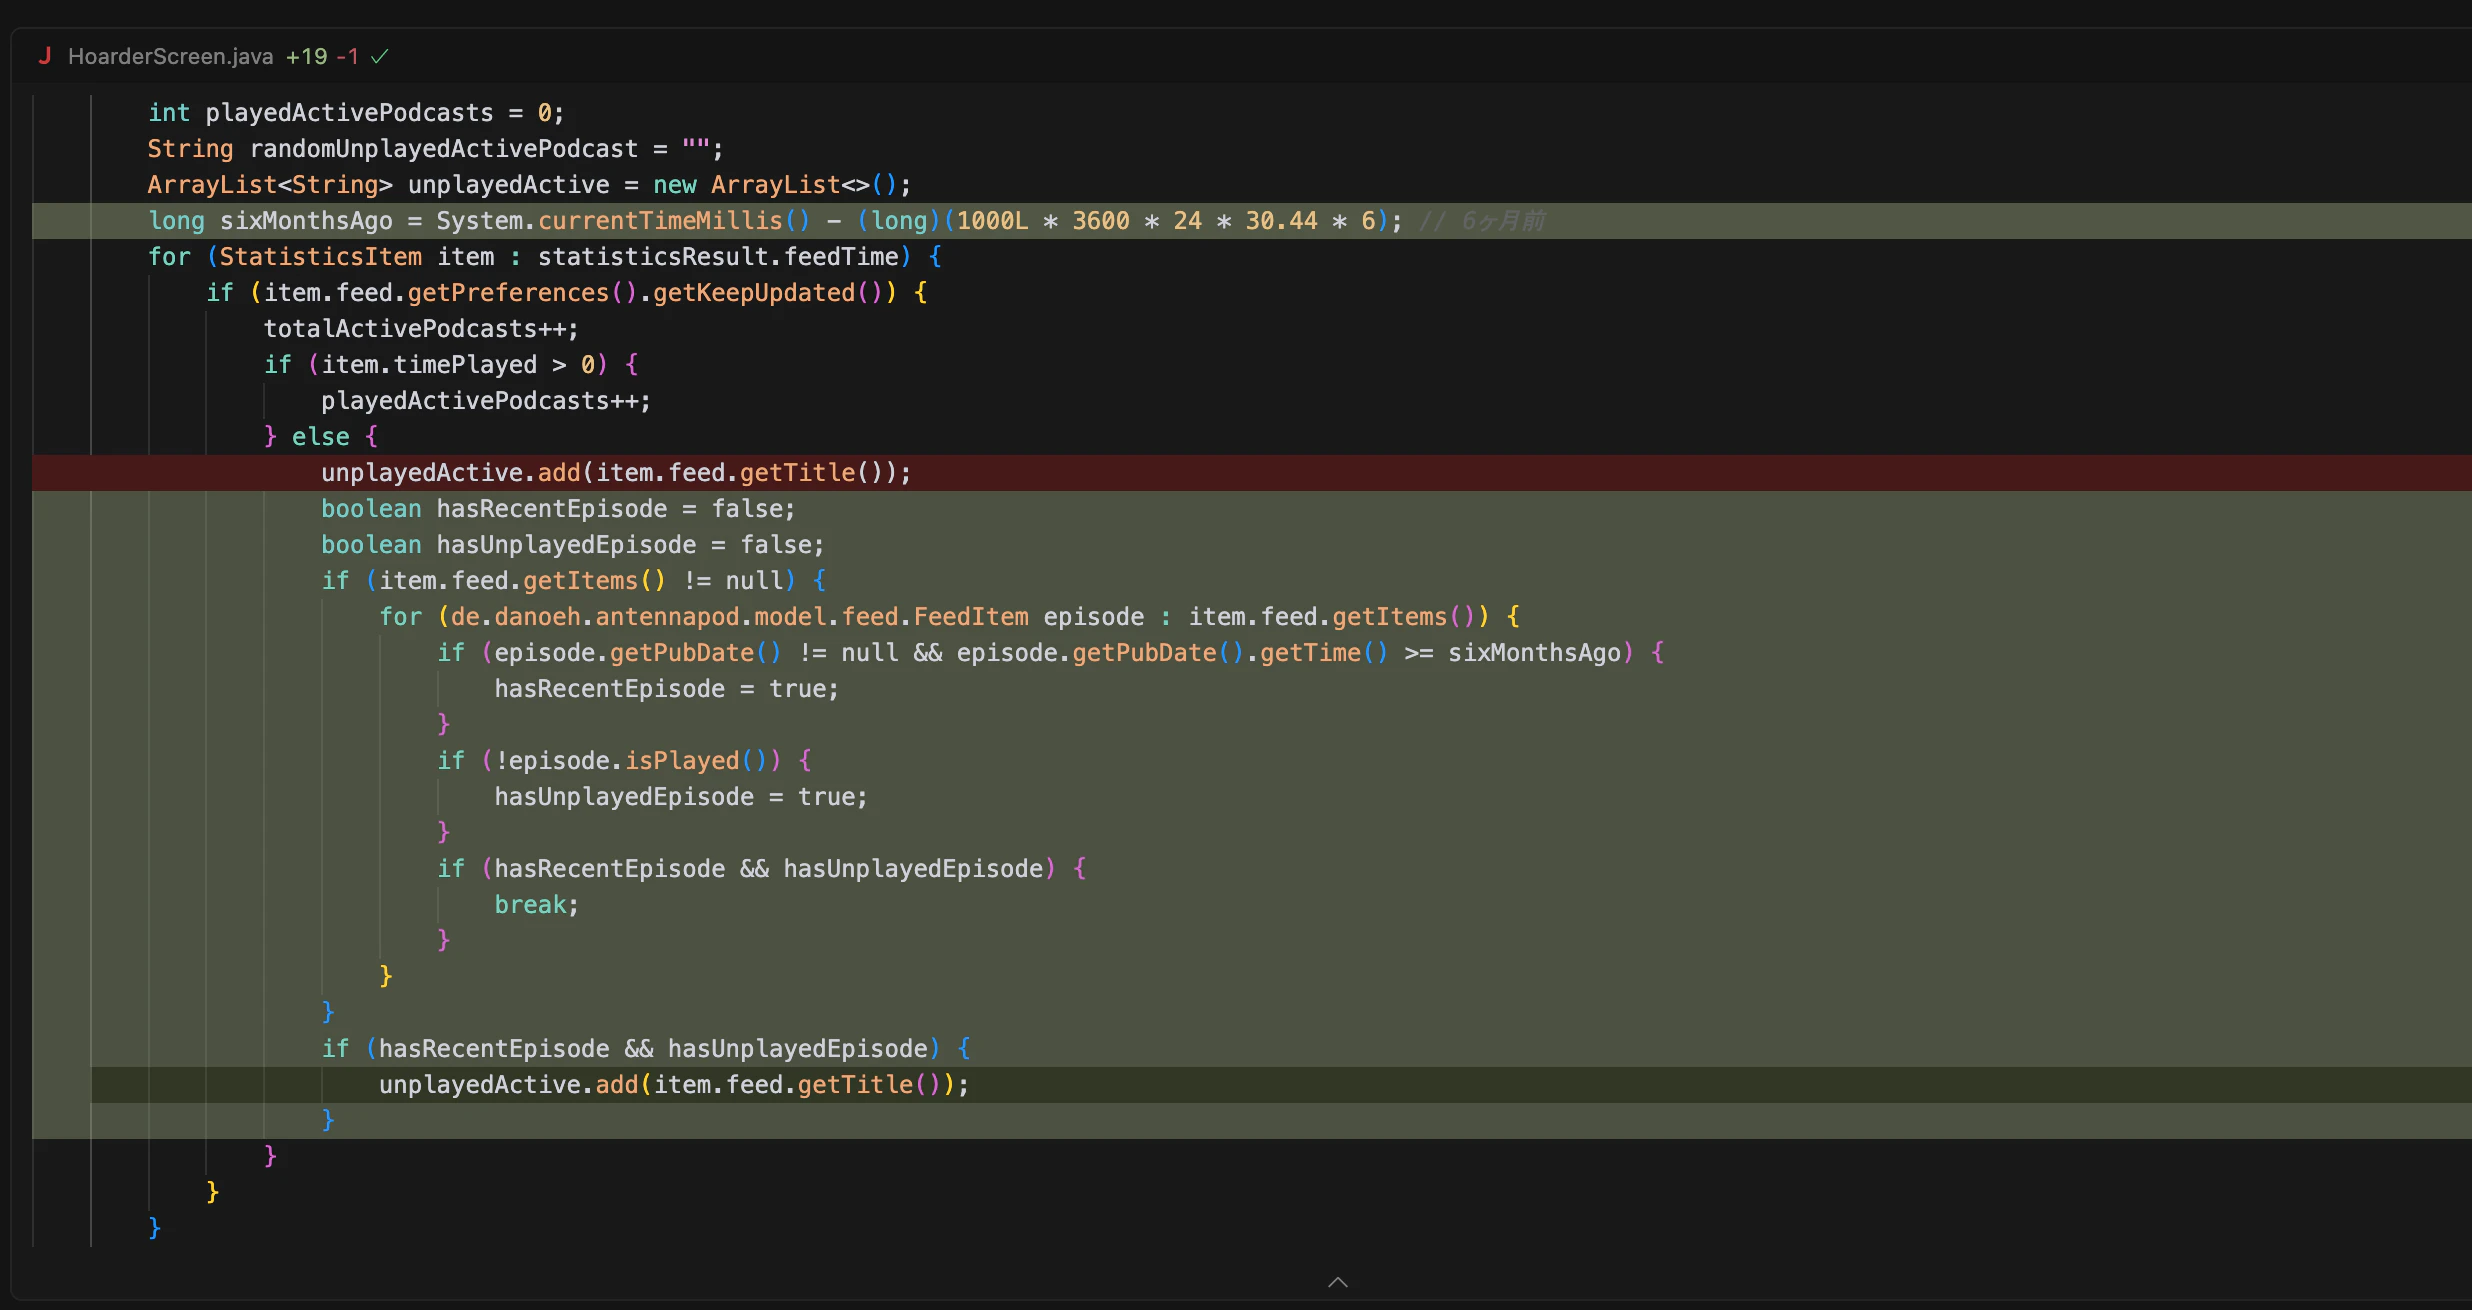
Task: Click the green checkmark applied icon
Action: pos(380,56)
